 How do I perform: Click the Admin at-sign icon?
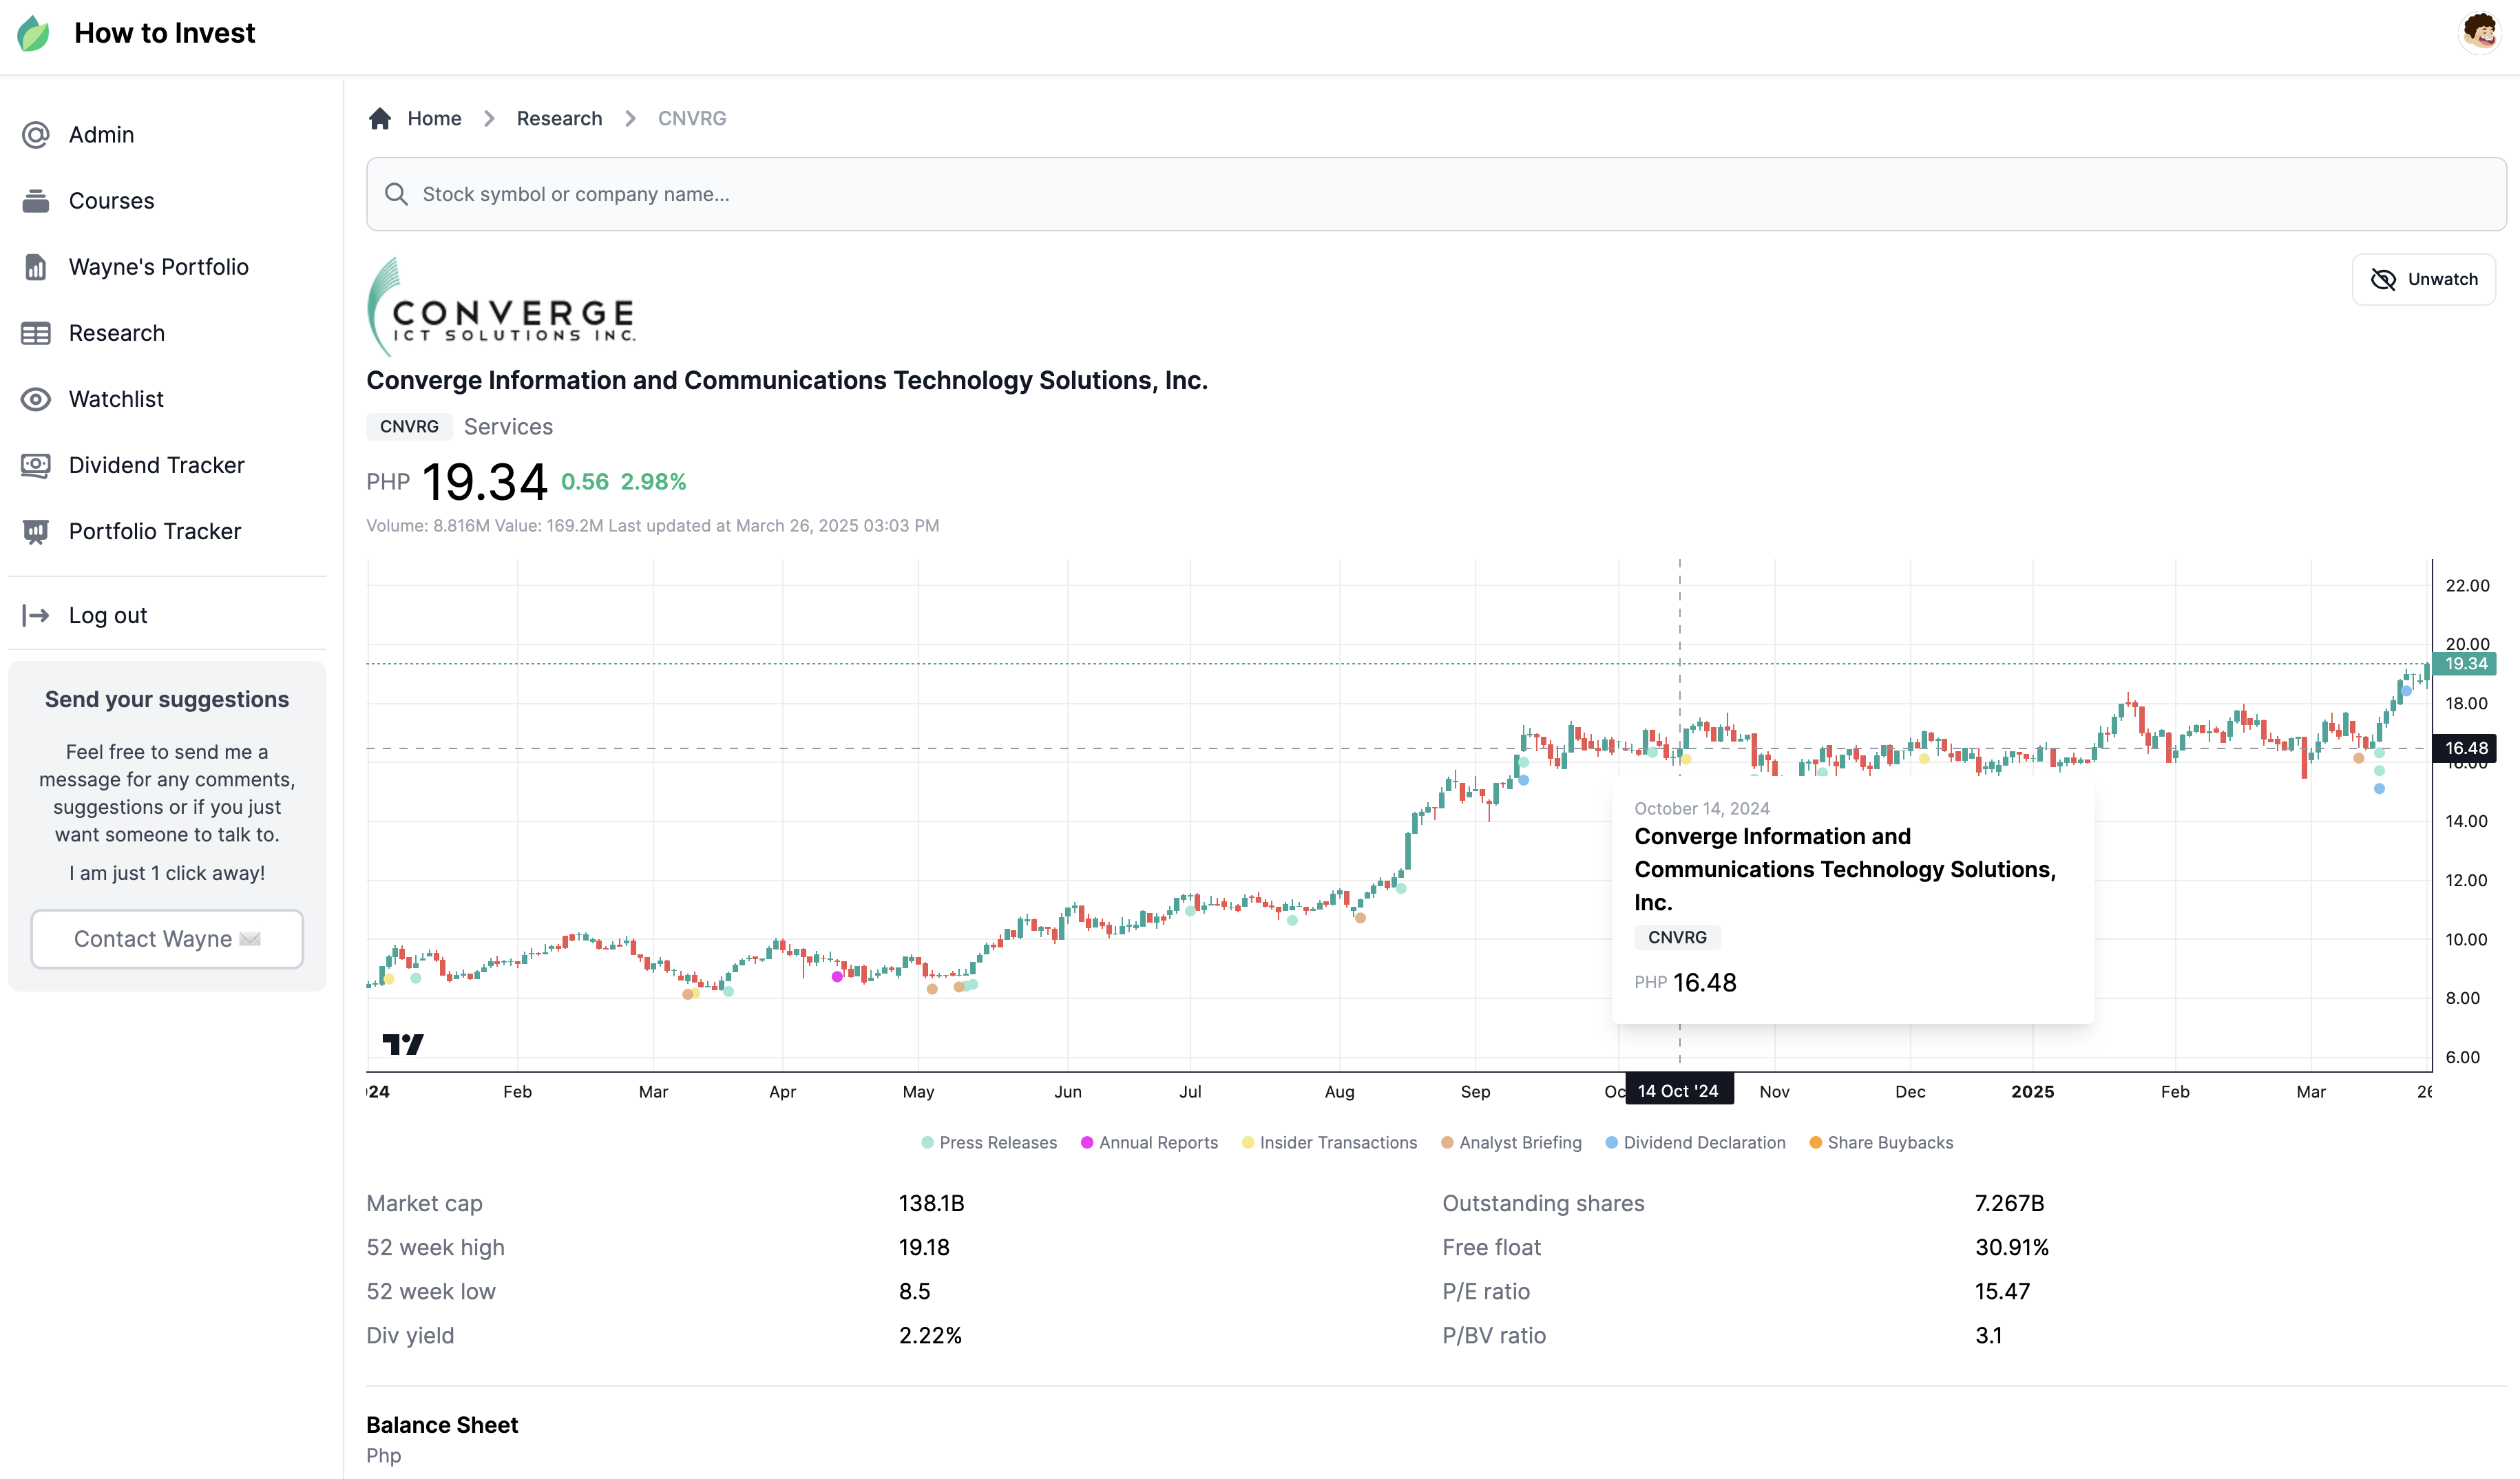point(36,135)
